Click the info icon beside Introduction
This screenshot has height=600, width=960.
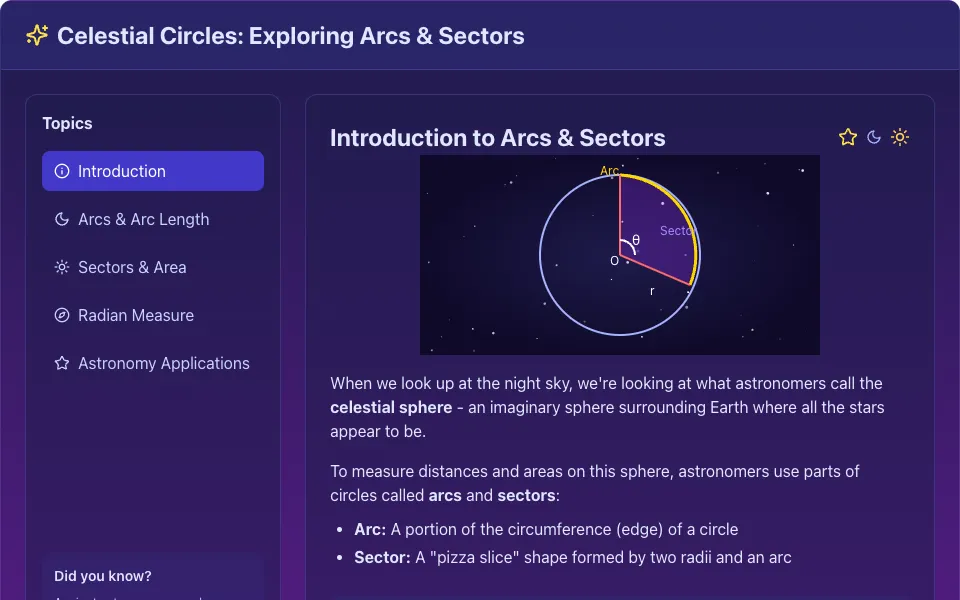[x=62, y=171]
